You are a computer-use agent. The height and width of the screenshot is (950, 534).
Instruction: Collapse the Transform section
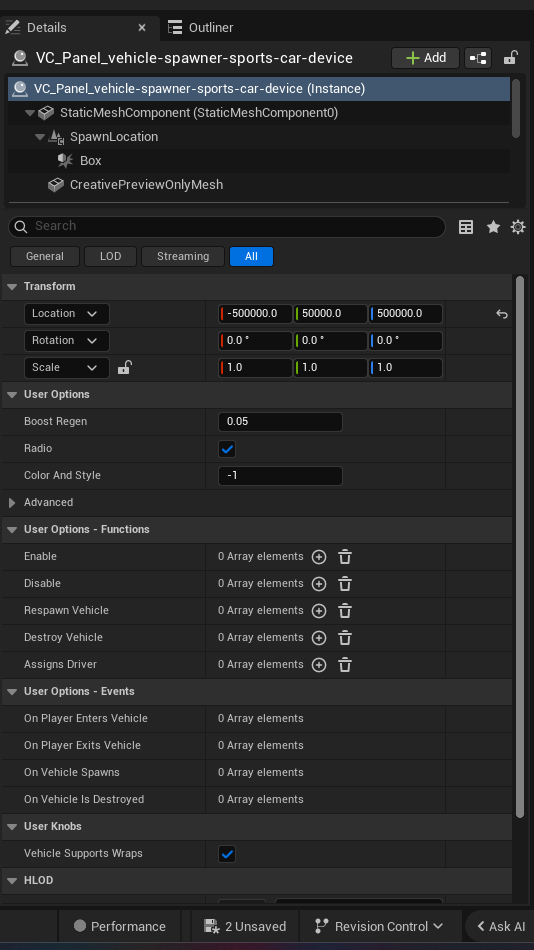pos(12,287)
